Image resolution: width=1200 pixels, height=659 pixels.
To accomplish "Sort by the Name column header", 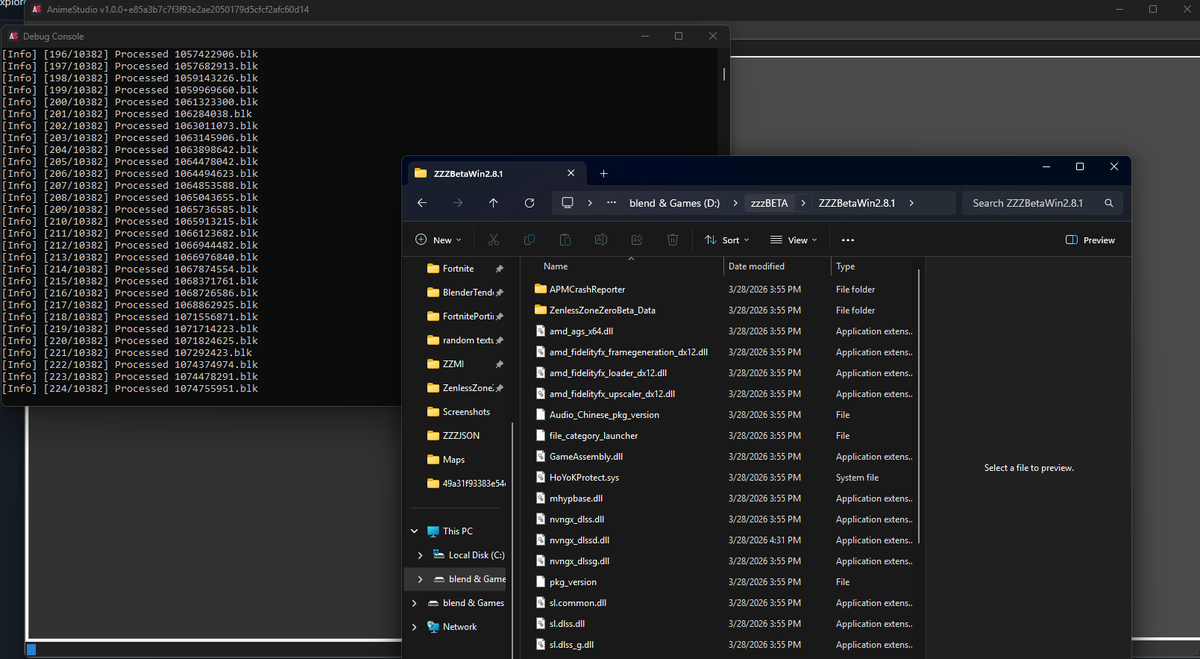I will 556,266.
